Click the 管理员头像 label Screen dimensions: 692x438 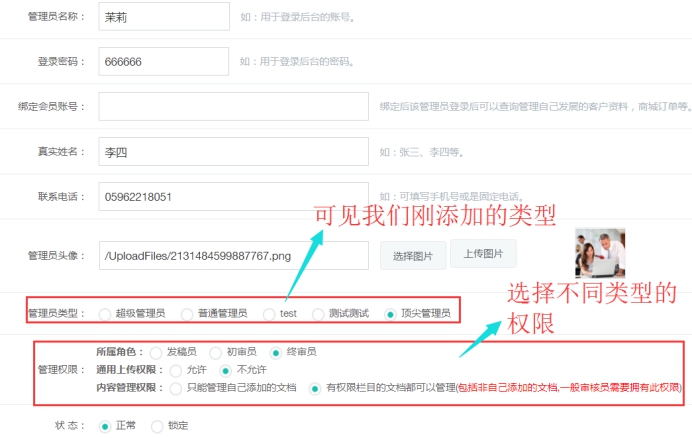tap(56, 255)
